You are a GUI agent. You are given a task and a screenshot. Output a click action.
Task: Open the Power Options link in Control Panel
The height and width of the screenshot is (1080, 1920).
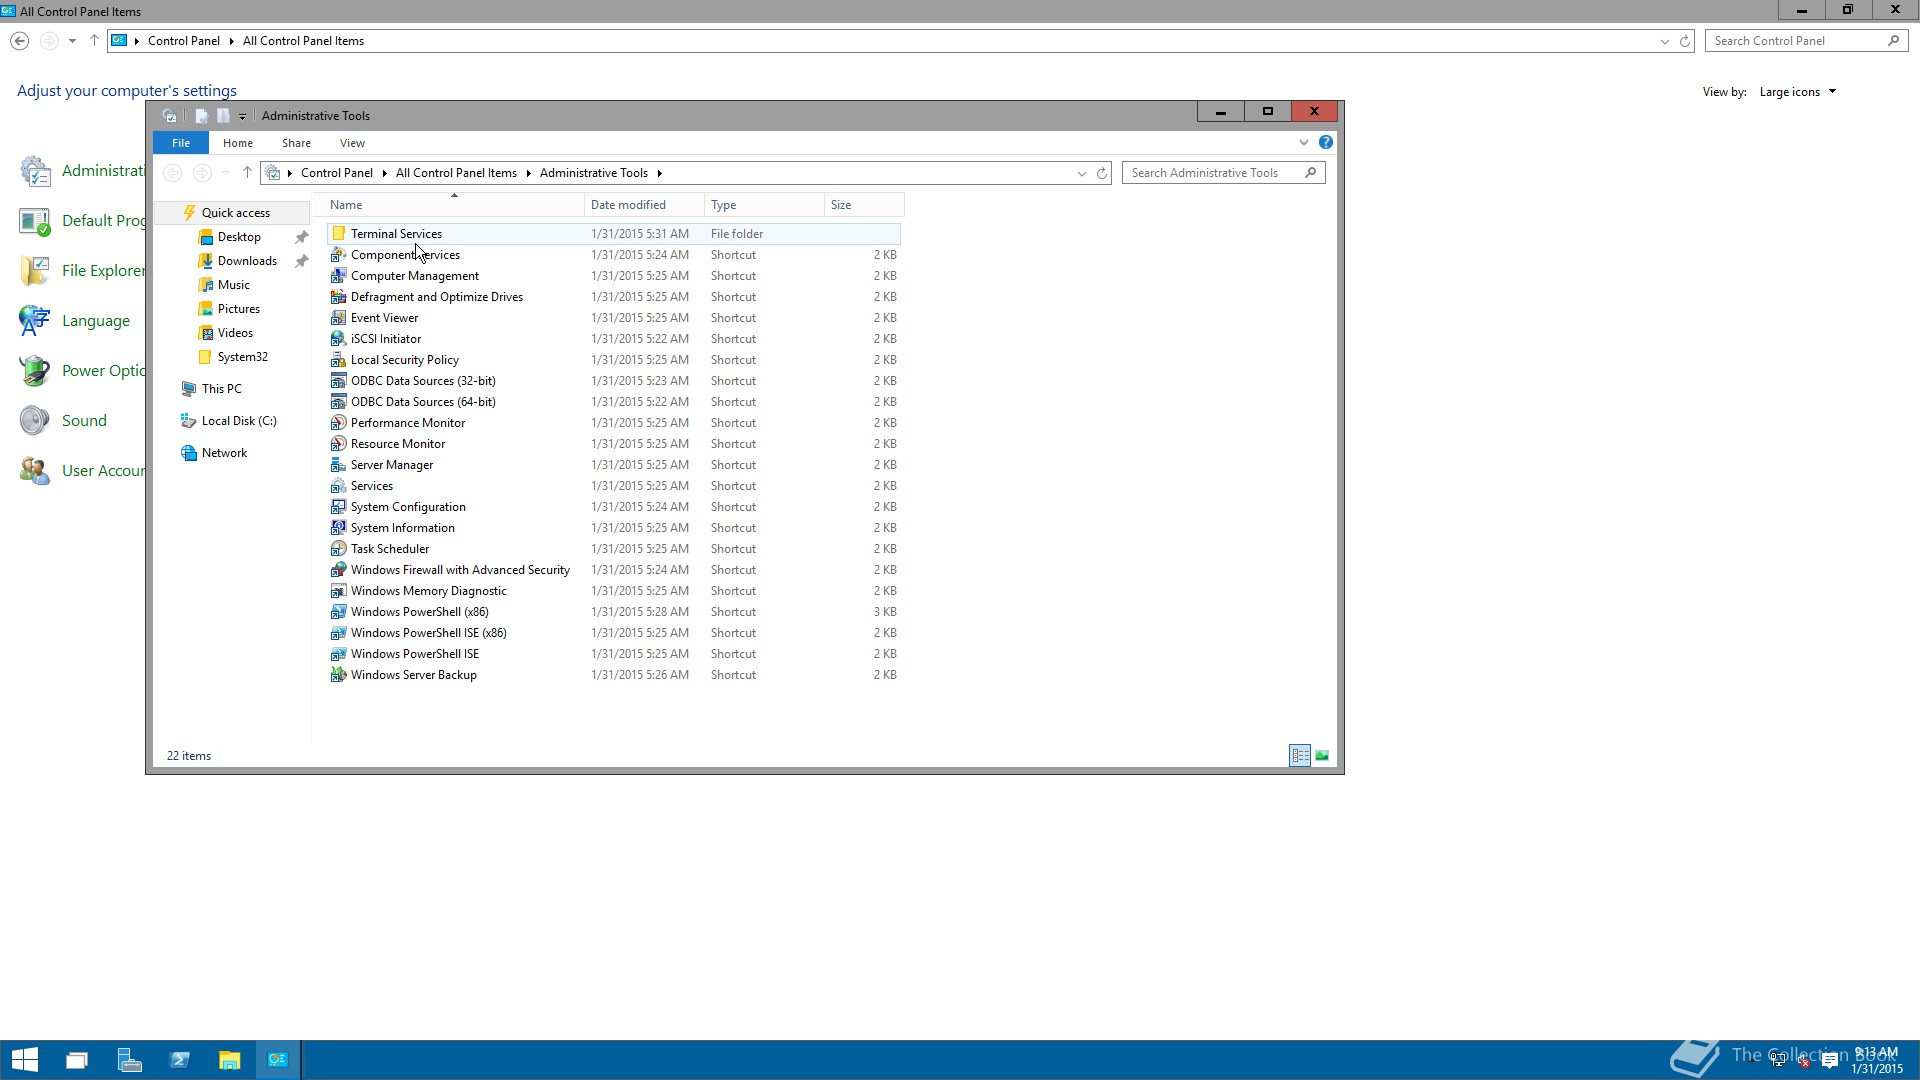click(103, 371)
